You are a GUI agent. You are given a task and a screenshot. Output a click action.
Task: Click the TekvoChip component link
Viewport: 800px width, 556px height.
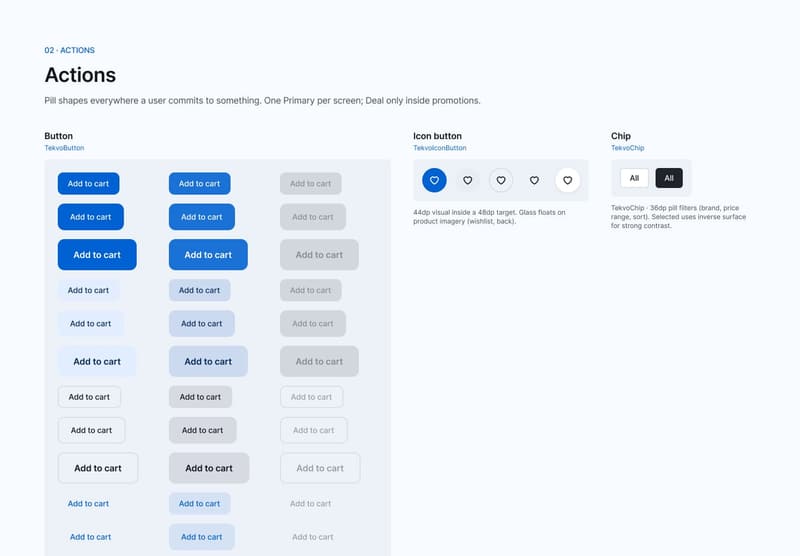pyautogui.click(x=628, y=148)
